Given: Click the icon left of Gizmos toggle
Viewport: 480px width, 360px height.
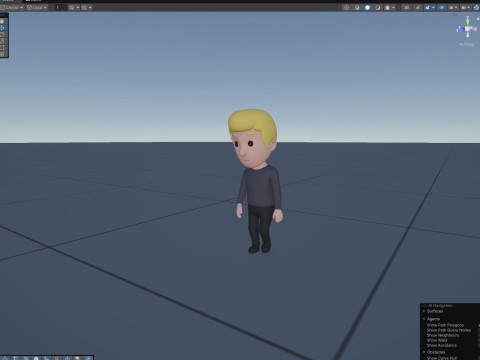Looking at the screenshot, I should (465, 7).
